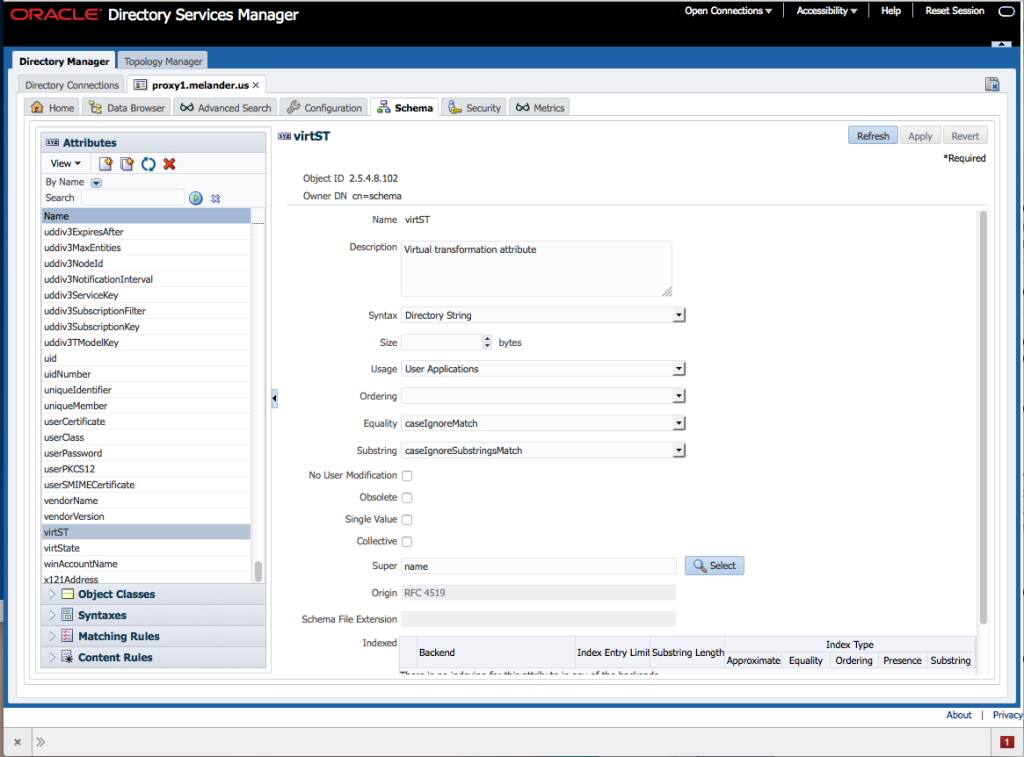Create a new attribute with the New icon

pos(105,163)
